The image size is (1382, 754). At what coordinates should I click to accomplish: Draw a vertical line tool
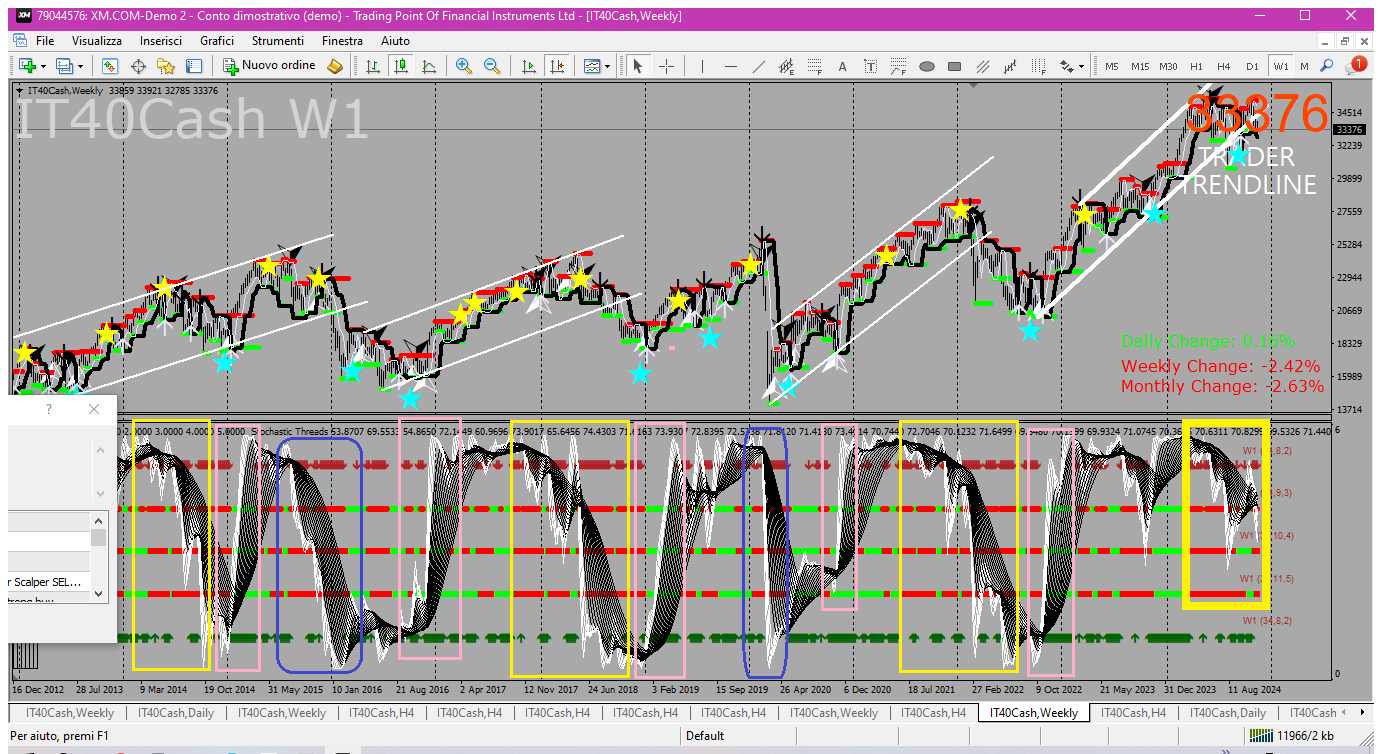tap(703, 66)
